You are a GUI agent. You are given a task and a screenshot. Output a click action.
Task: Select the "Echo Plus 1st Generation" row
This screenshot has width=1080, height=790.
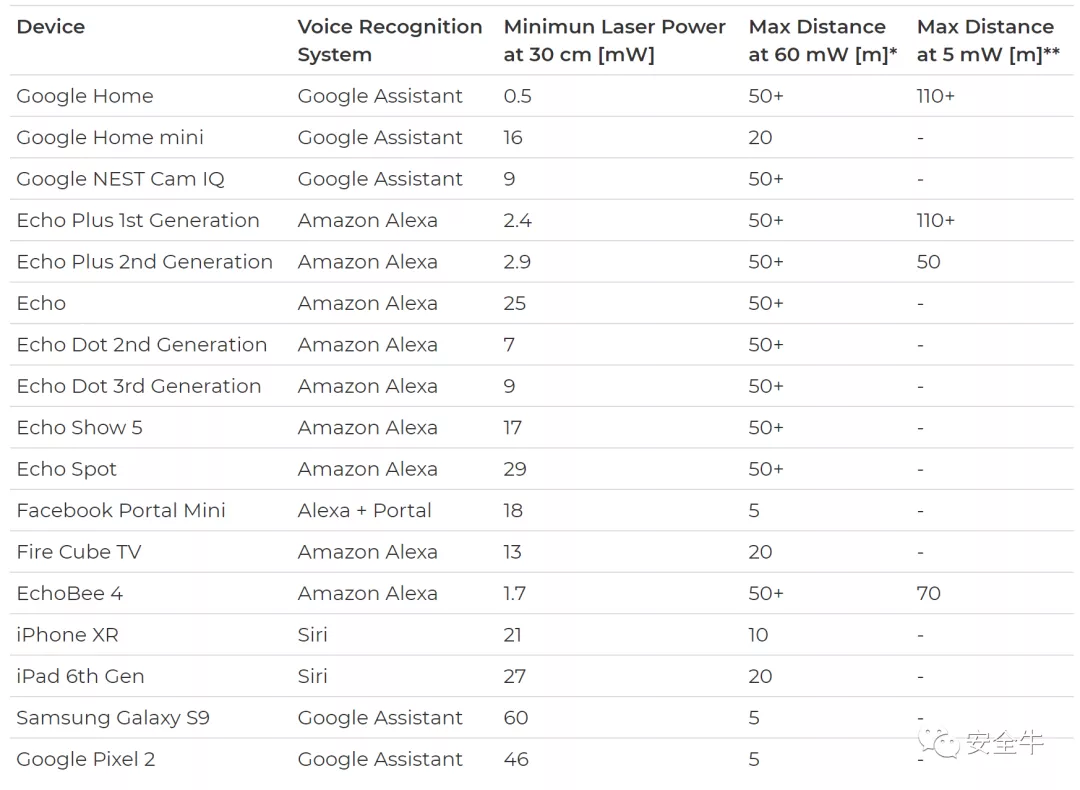pyautogui.click(x=138, y=221)
